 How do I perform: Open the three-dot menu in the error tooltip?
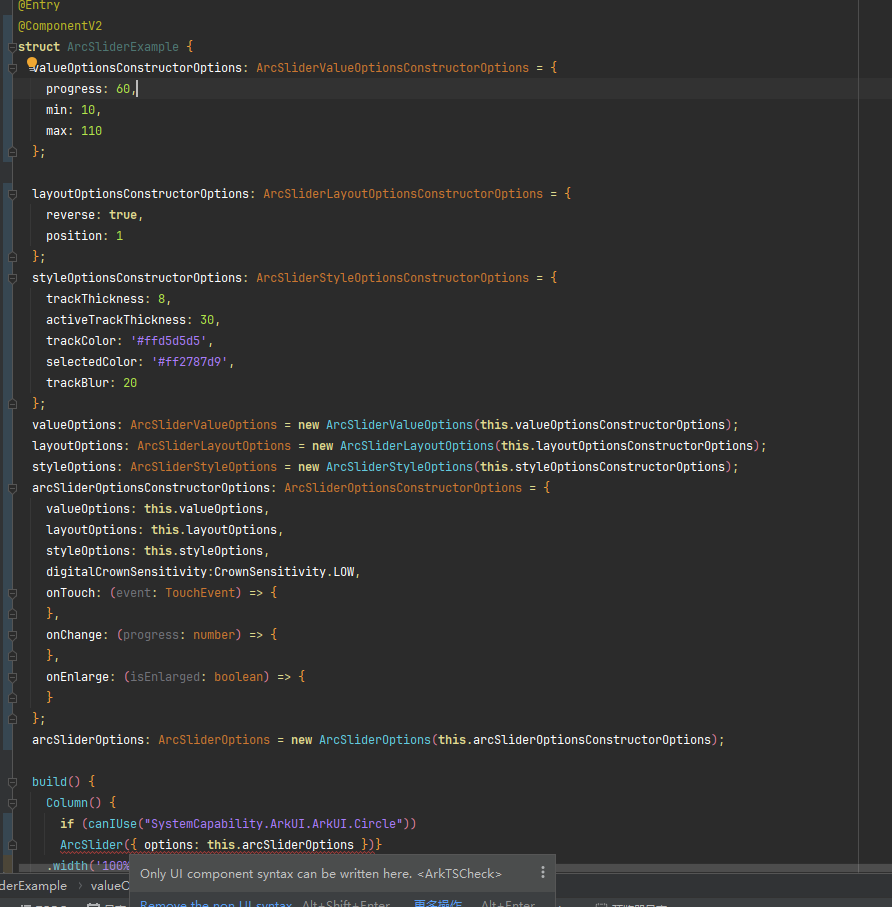click(x=543, y=872)
